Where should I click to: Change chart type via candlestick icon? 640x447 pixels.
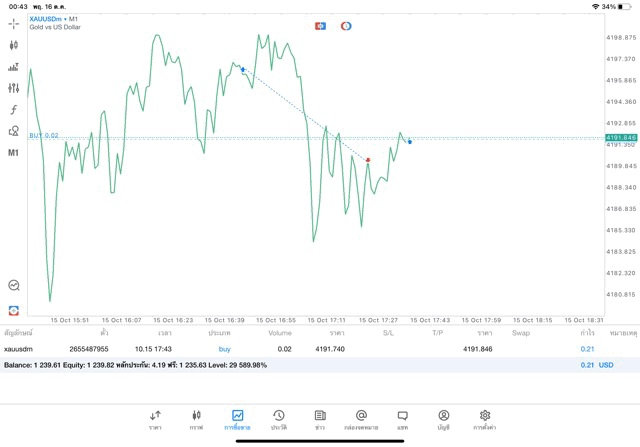[x=14, y=45]
